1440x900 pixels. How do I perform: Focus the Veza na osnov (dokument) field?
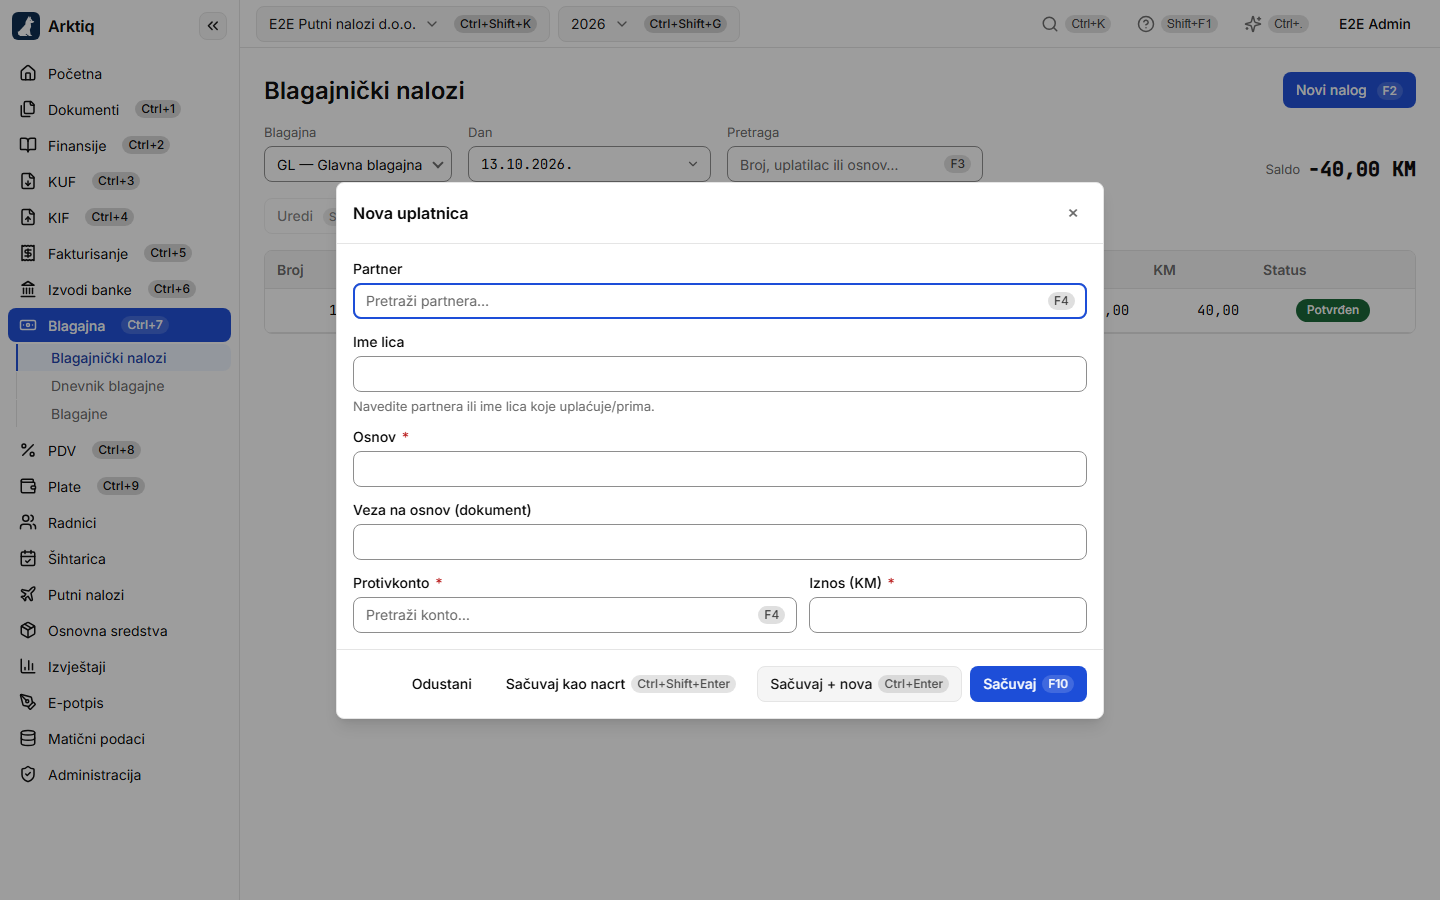pos(720,542)
